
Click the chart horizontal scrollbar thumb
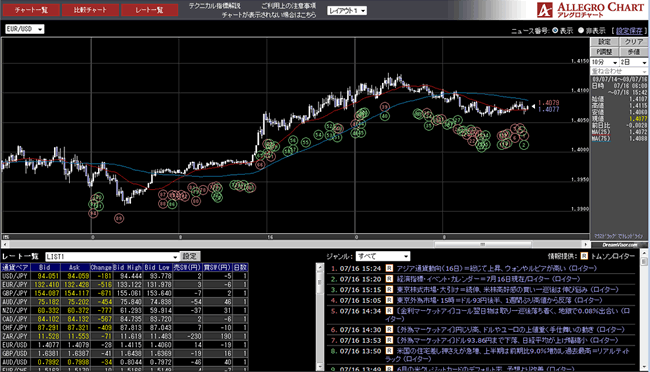[483, 244]
